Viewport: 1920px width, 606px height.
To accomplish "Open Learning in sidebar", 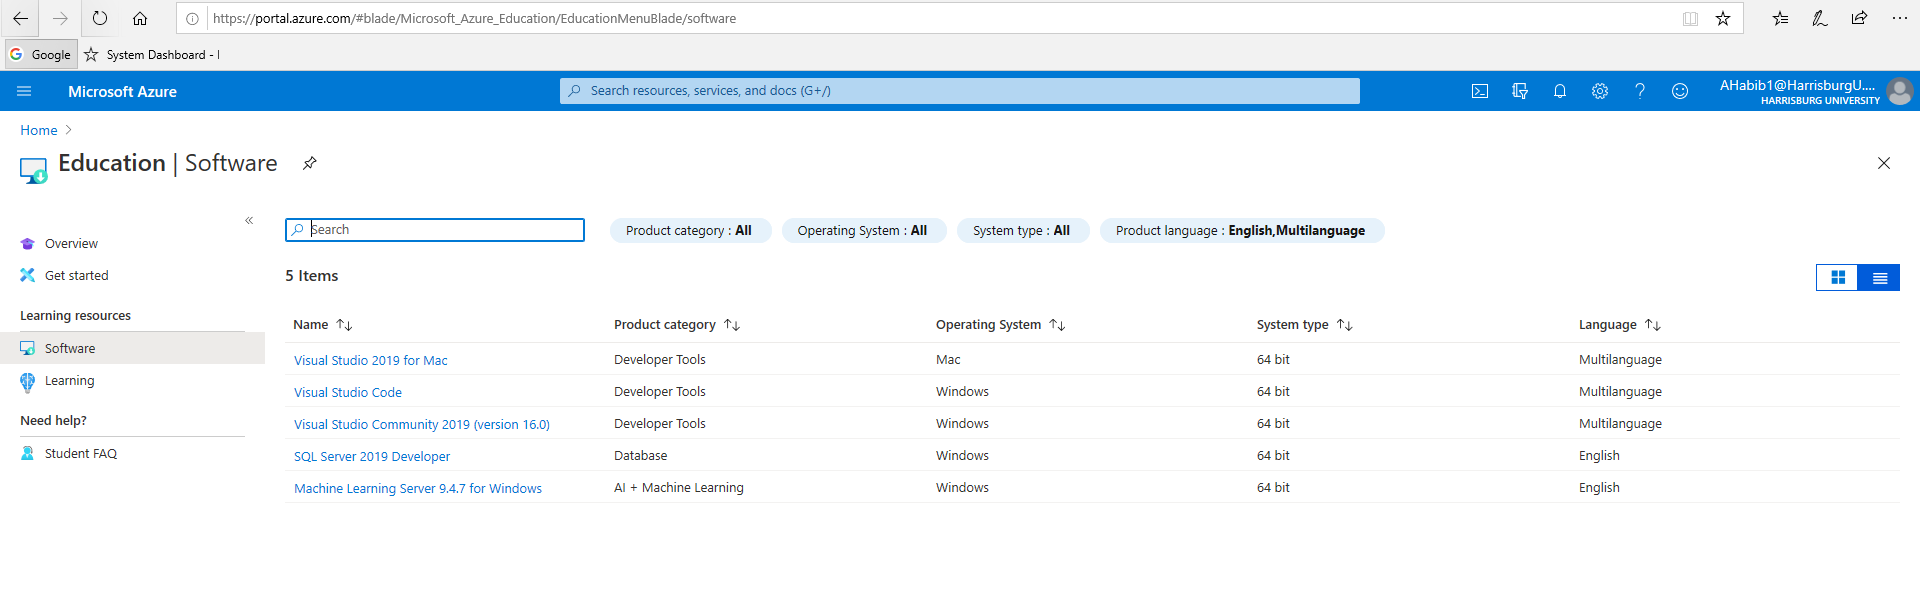I will (70, 380).
